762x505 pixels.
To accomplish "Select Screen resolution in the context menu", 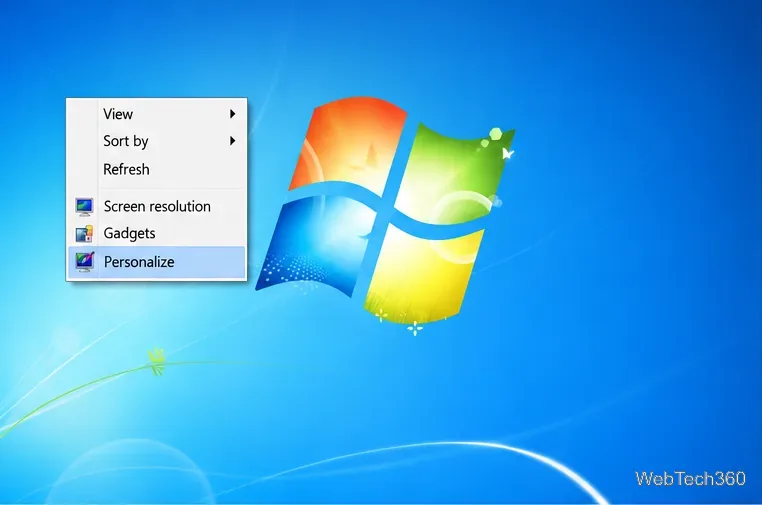I will (156, 207).
